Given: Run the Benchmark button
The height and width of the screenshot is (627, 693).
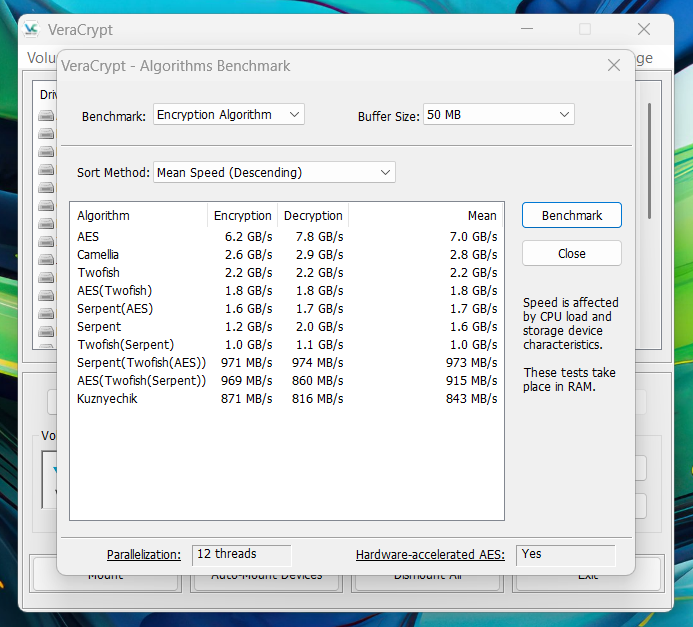Looking at the screenshot, I should 571,215.
